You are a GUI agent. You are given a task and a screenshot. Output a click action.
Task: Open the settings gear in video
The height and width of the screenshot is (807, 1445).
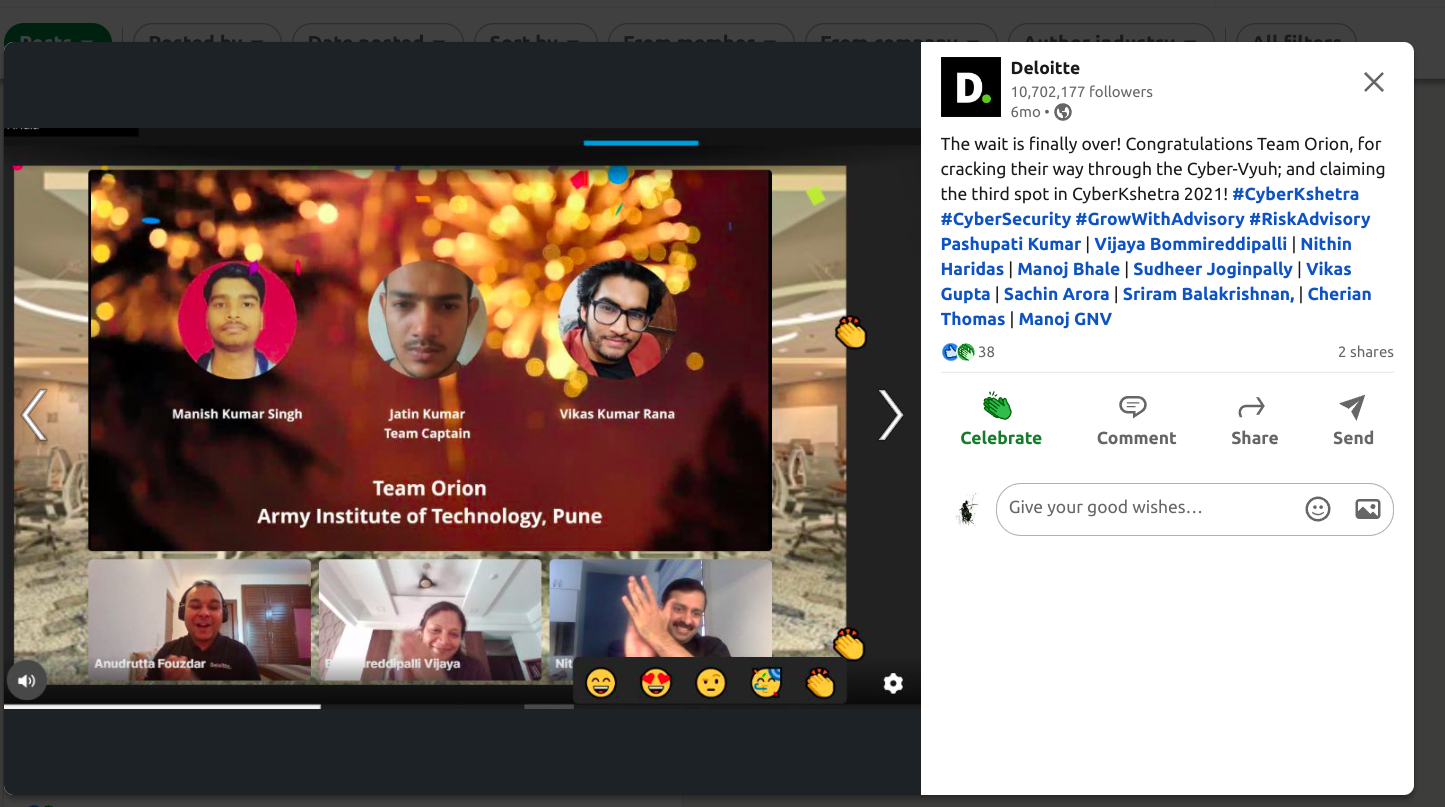pyautogui.click(x=893, y=683)
